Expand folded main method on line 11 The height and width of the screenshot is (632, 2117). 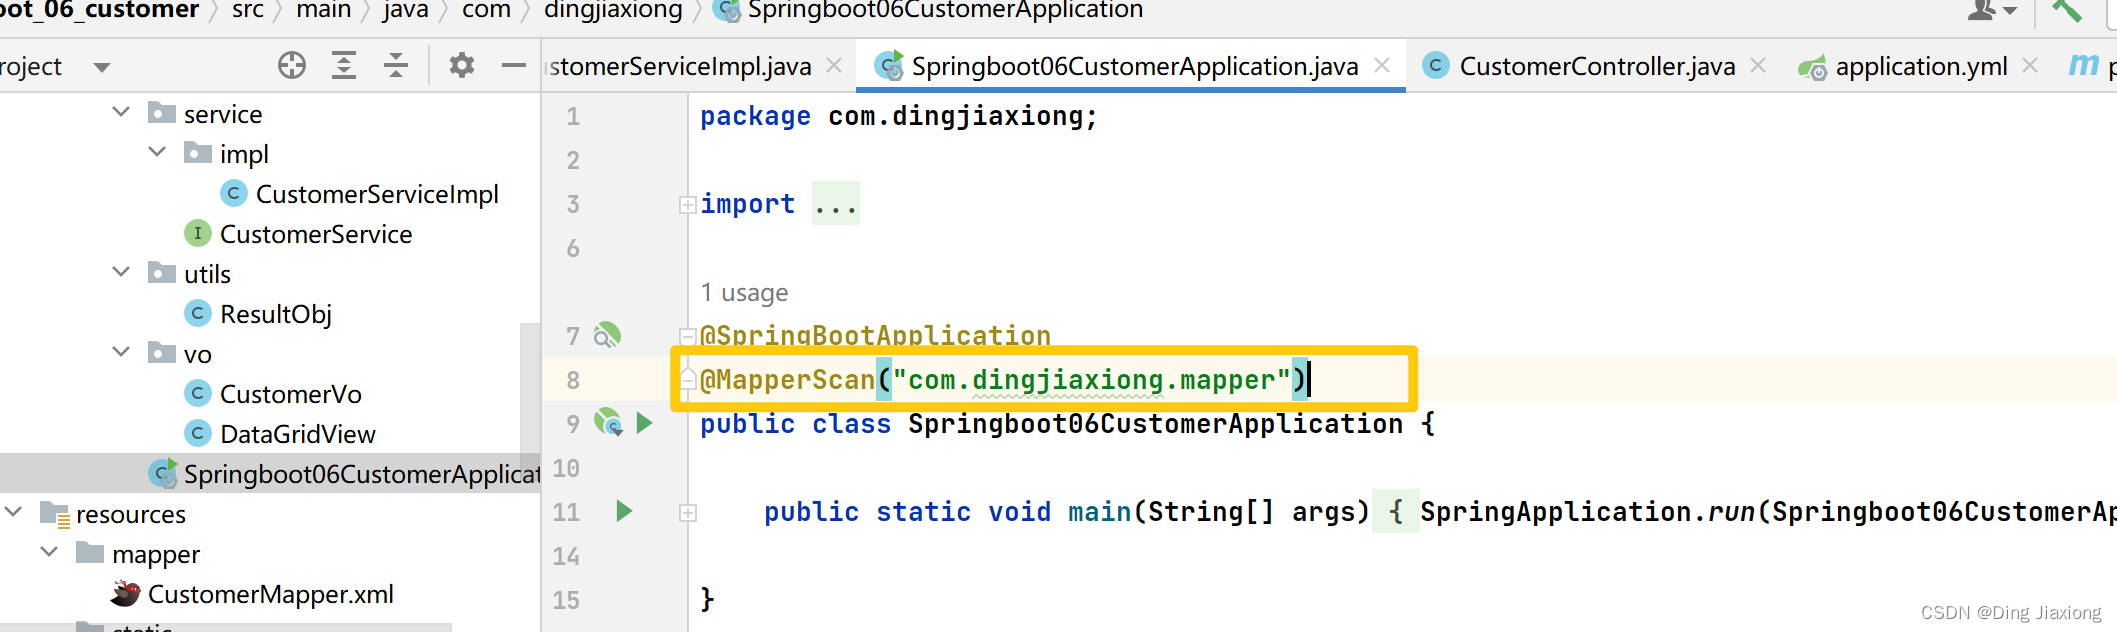tap(687, 513)
